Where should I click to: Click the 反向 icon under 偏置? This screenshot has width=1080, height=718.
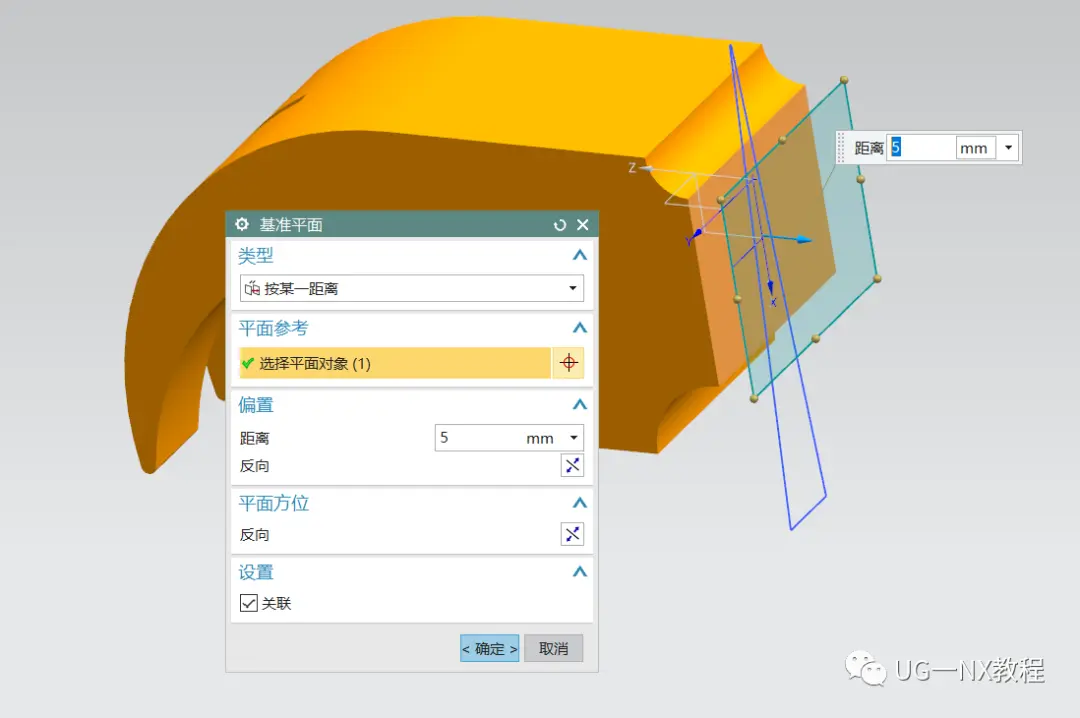(572, 466)
